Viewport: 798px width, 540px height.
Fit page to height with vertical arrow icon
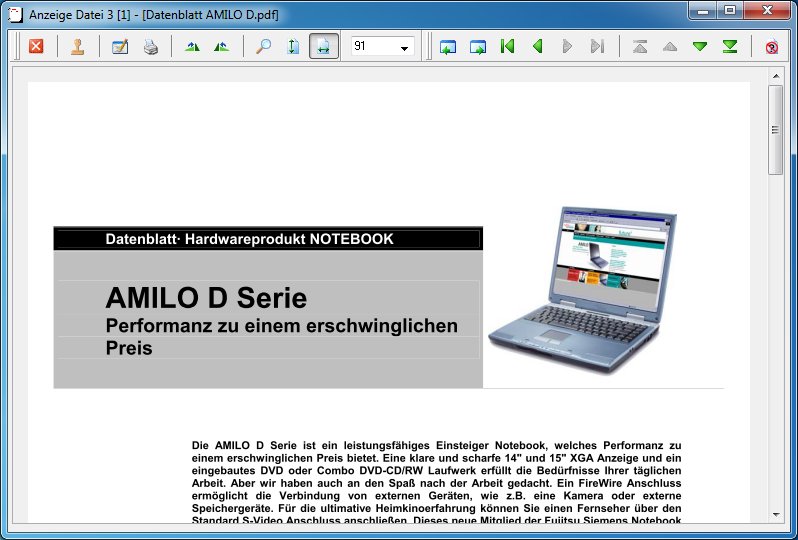click(293, 47)
